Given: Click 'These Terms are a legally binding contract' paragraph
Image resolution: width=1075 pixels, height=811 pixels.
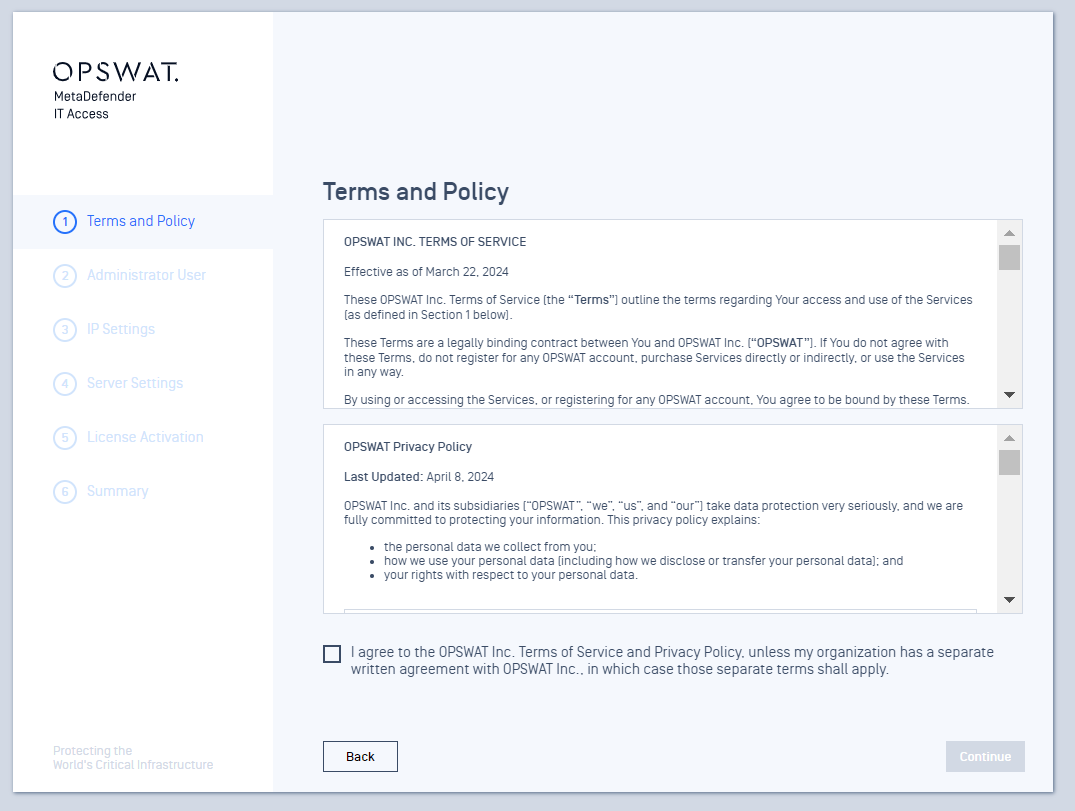Looking at the screenshot, I should [654, 357].
